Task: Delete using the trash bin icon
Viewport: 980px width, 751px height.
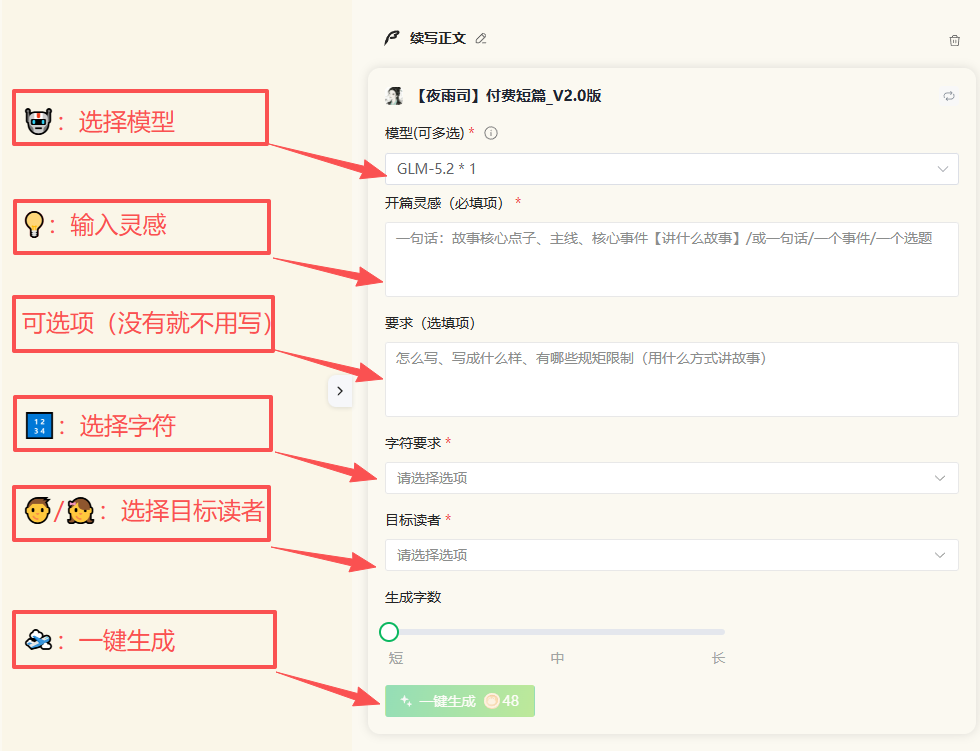Action: [954, 41]
